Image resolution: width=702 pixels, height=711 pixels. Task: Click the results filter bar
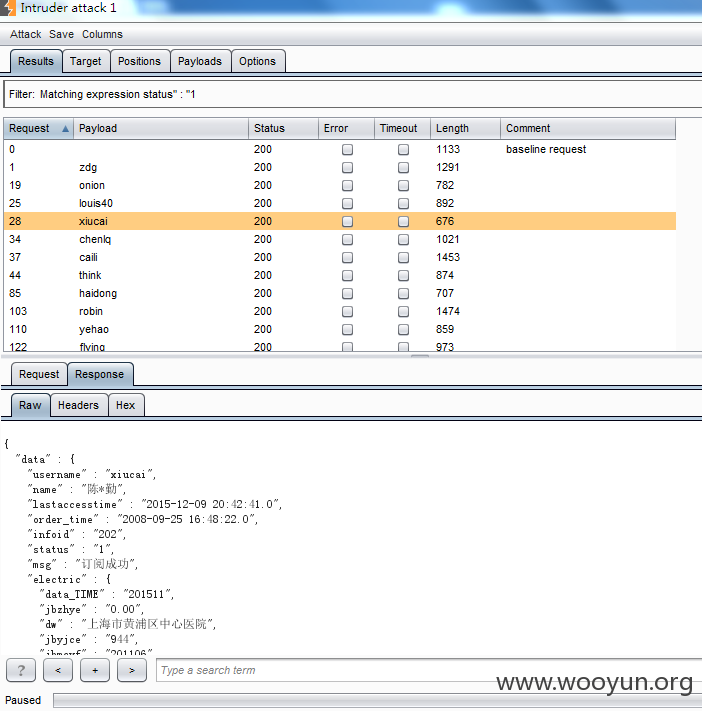[353, 94]
